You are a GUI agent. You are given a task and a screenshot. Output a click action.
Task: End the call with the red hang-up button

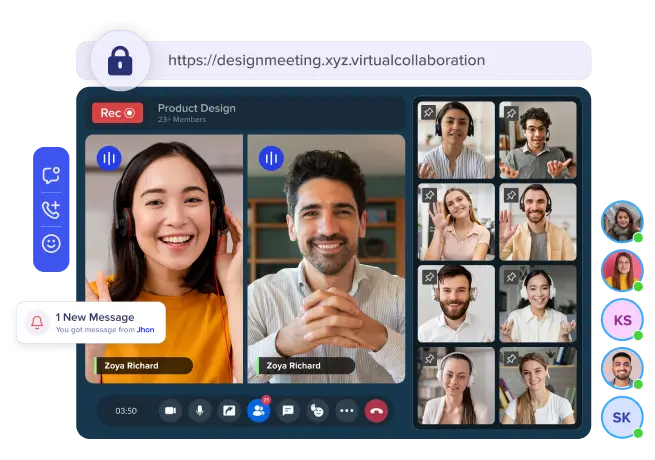pyautogui.click(x=376, y=411)
